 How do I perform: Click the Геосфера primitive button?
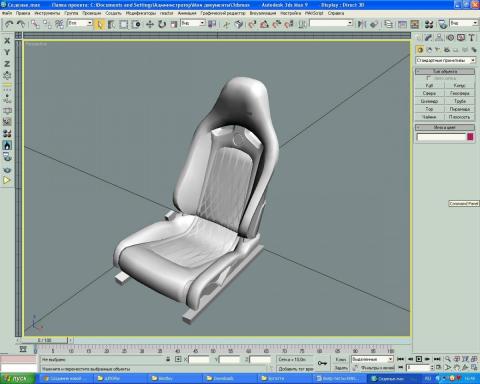coord(460,93)
